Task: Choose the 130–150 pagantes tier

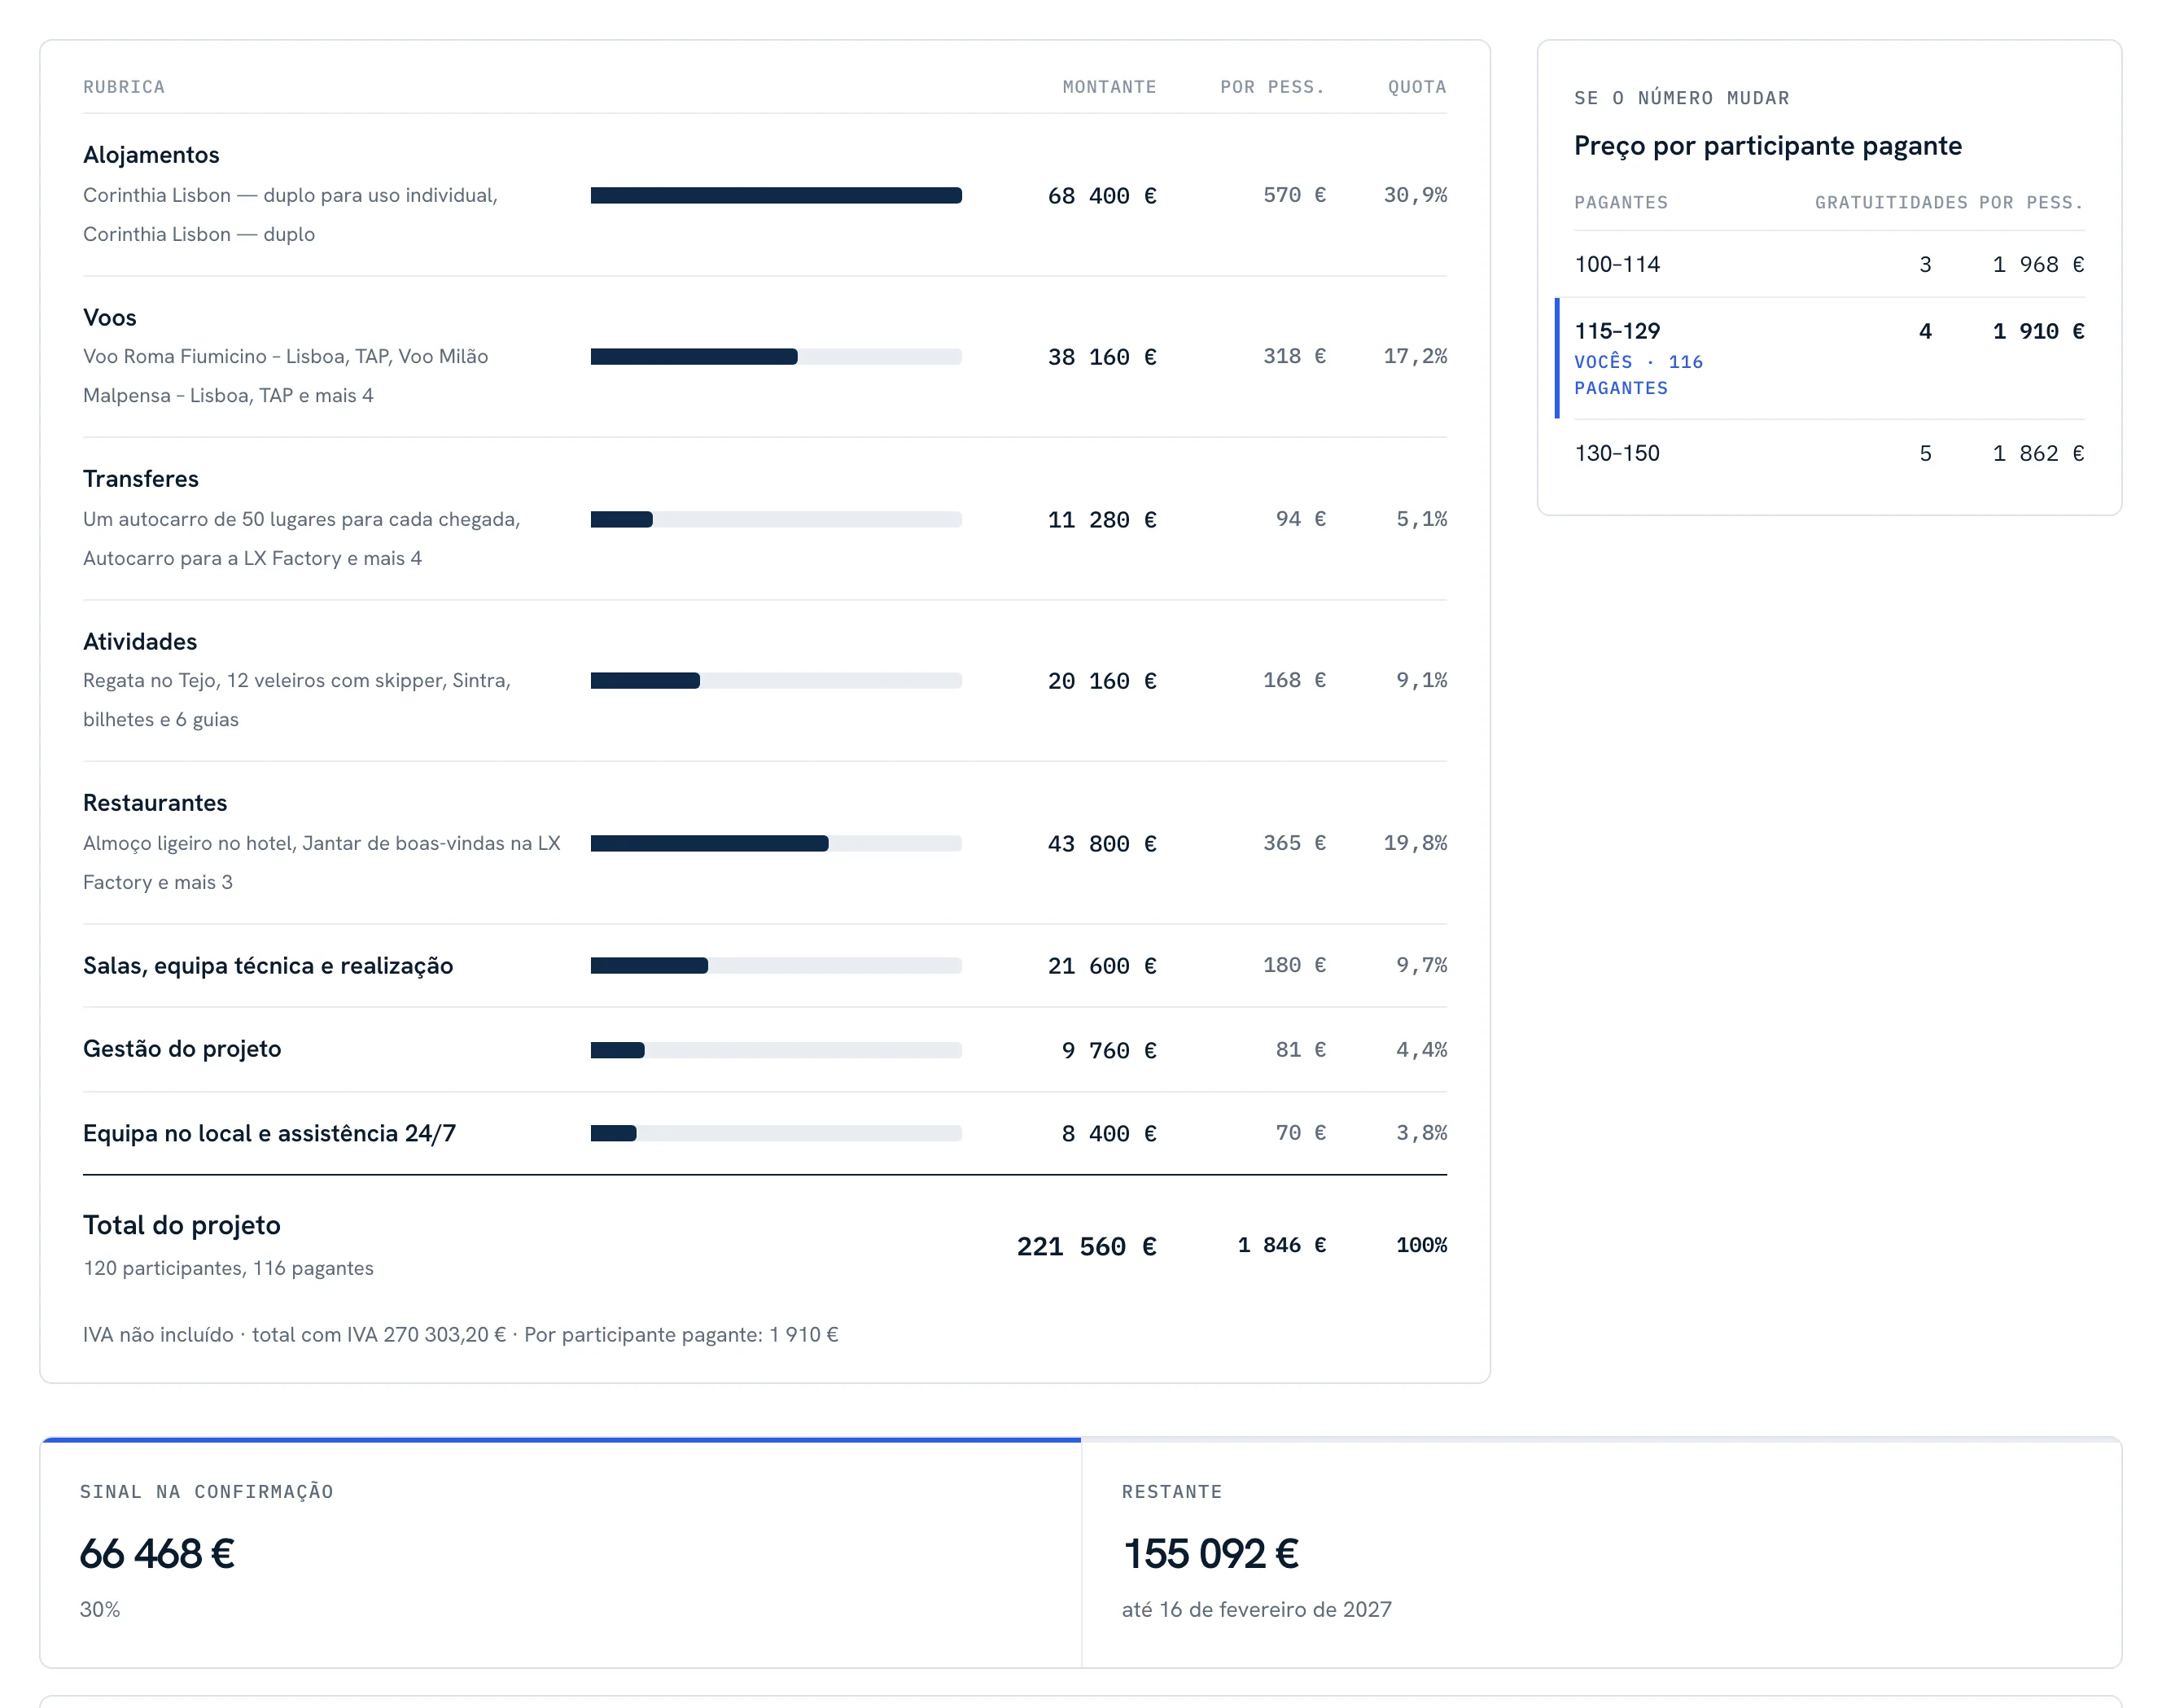Action: coord(1829,454)
